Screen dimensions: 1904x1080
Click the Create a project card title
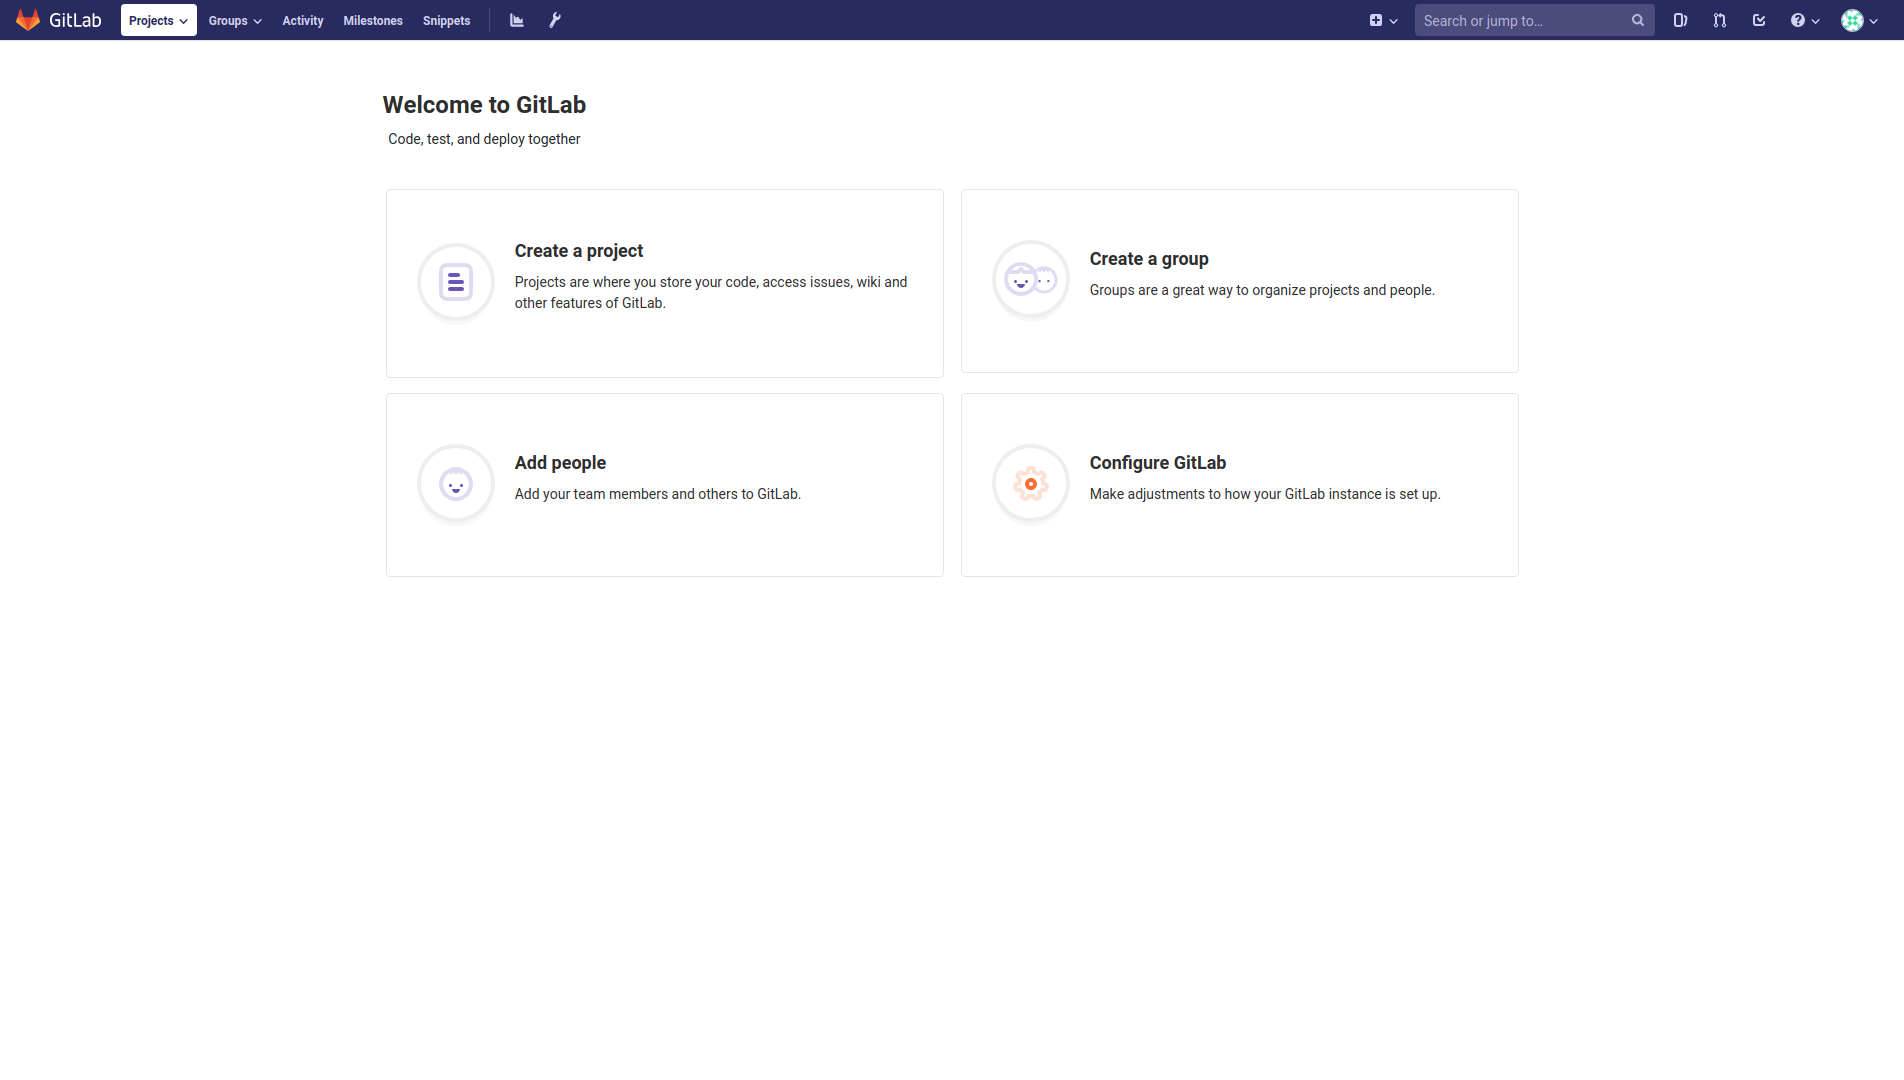click(x=579, y=251)
